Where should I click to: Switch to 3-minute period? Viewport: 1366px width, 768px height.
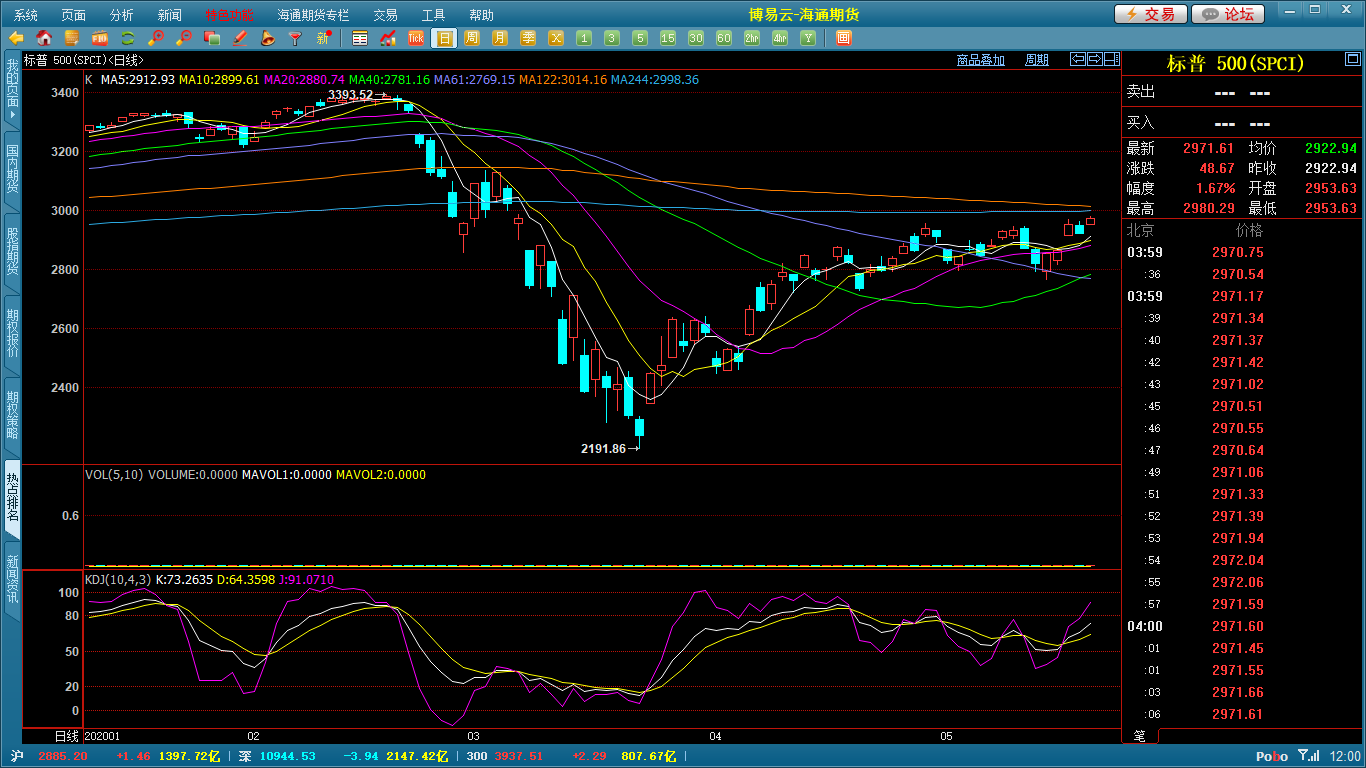(x=612, y=38)
